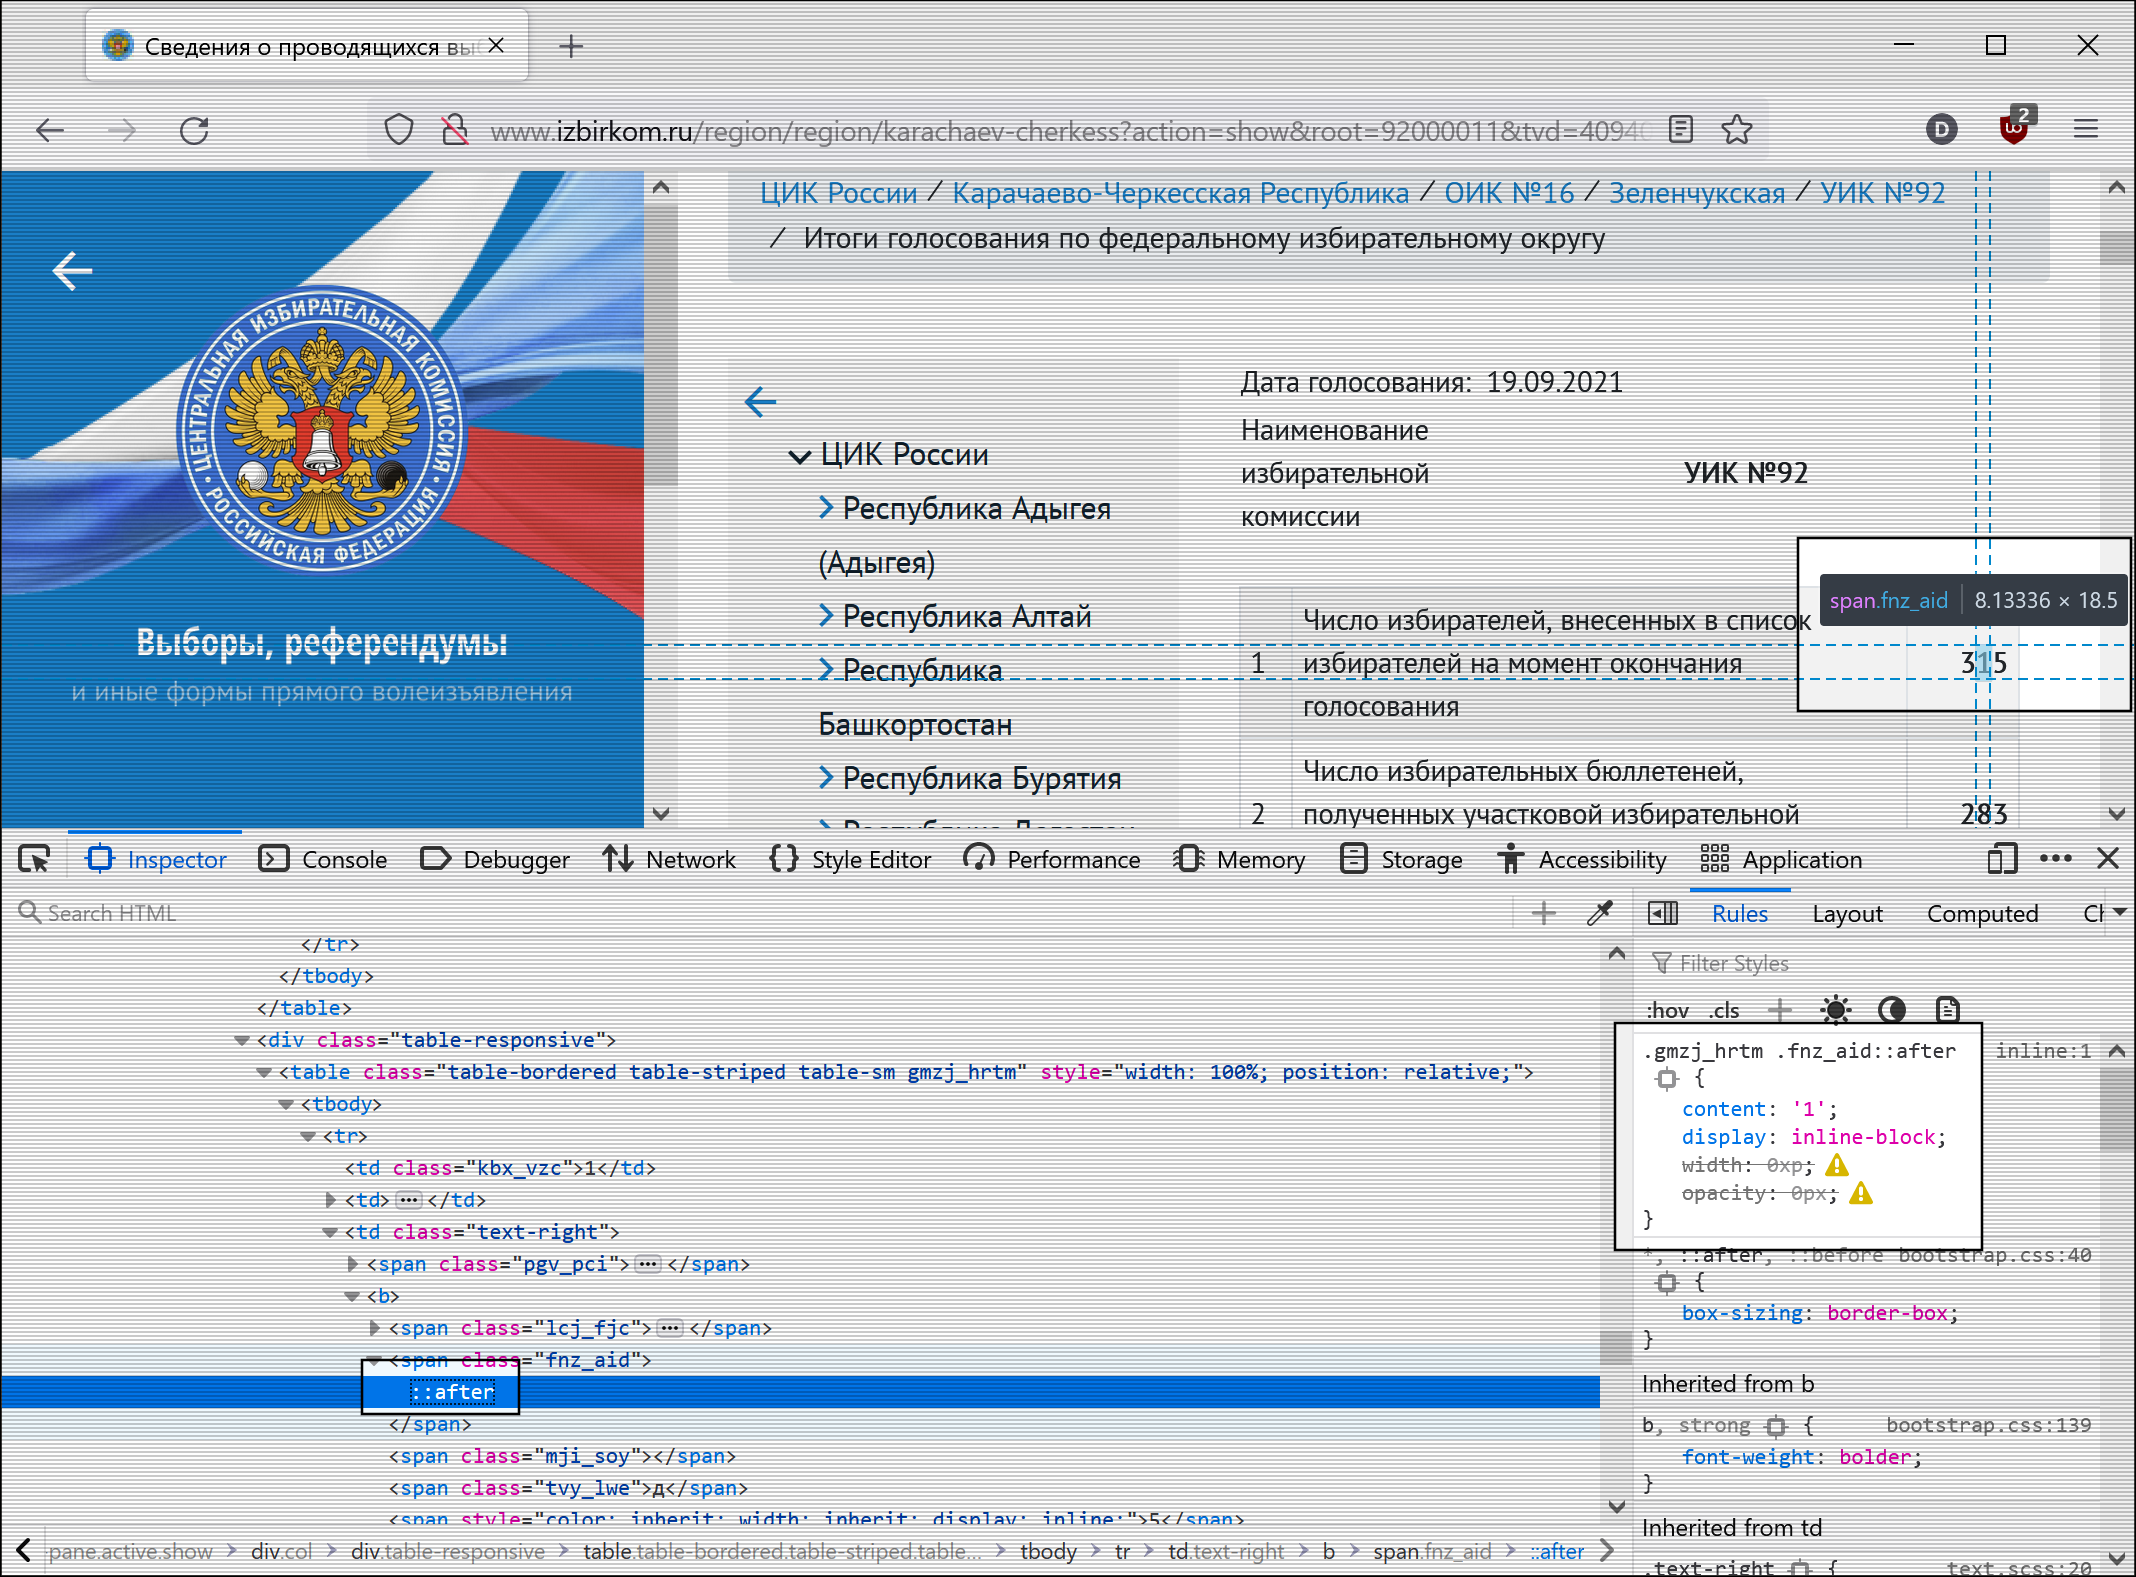The height and width of the screenshot is (1577, 2136).
Task: Open the Карачаево-Черкесская Республика breadcrumb link
Action: (x=1180, y=193)
